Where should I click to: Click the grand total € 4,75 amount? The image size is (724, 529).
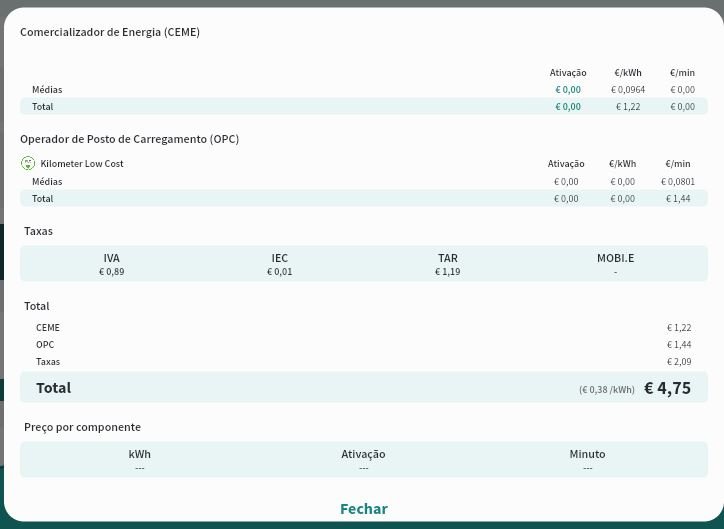coord(667,388)
